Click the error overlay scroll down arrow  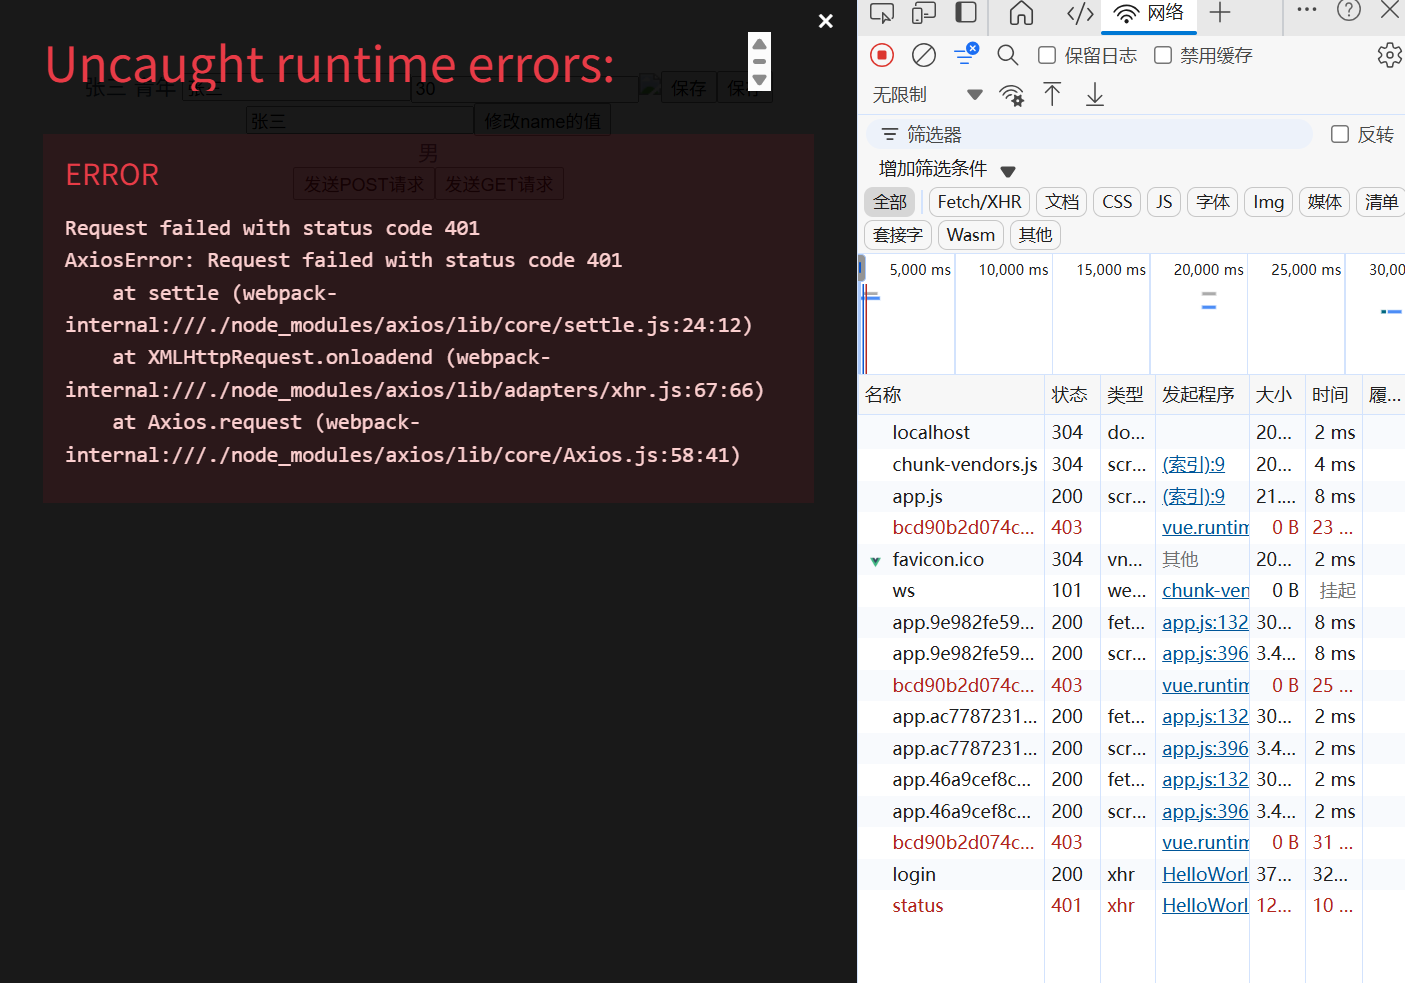coord(760,80)
